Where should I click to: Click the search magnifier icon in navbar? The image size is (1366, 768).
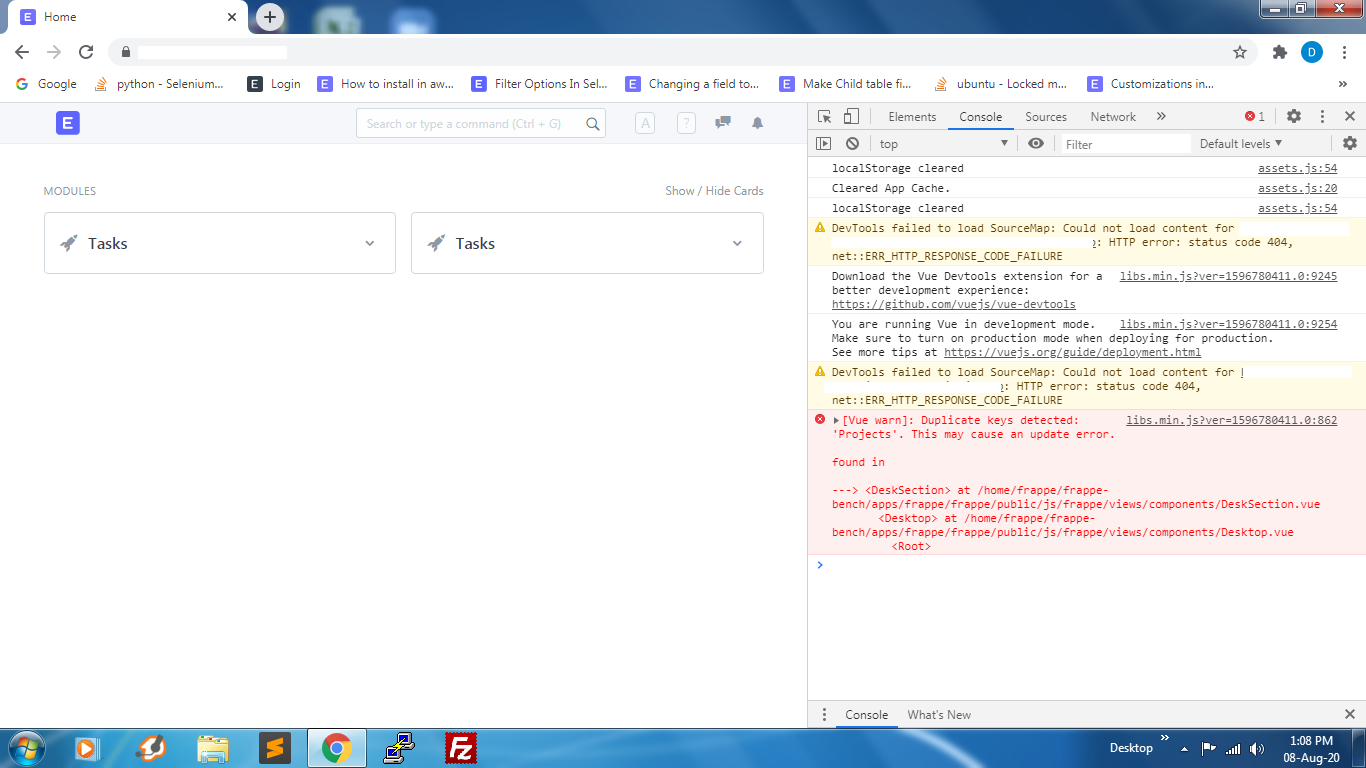coord(593,124)
